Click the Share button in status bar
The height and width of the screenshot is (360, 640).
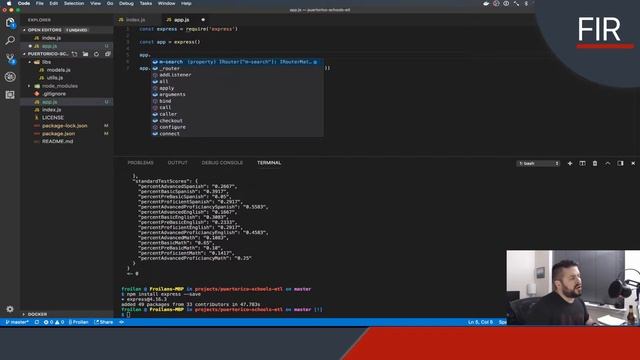(104, 322)
